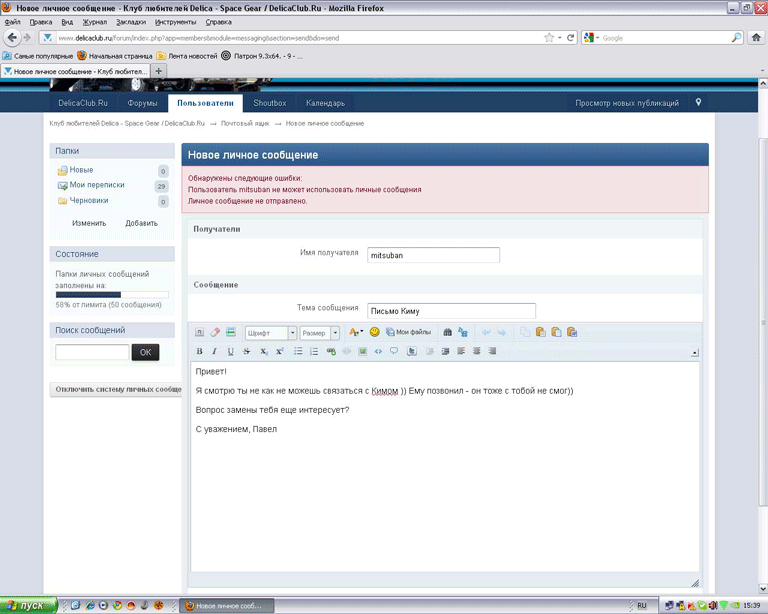The width and height of the screenshot is (768, 614).
Task: Open the Мои переписки folder
Action: tap(97, 185)
